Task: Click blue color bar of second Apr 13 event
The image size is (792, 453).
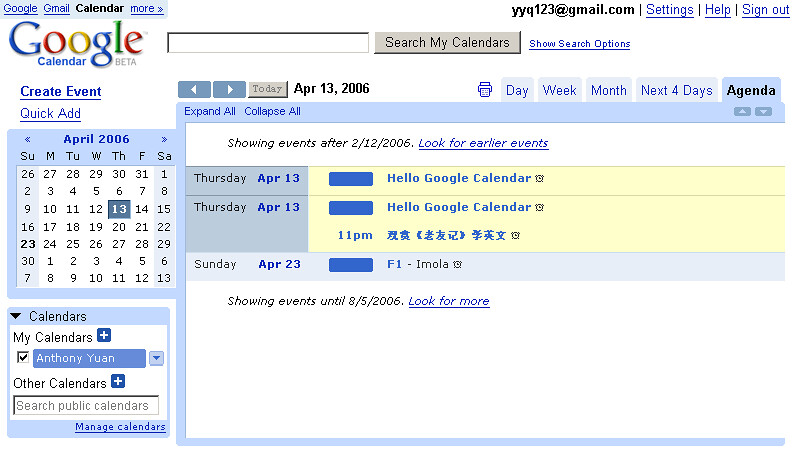Action: click(x=351, y=208)
